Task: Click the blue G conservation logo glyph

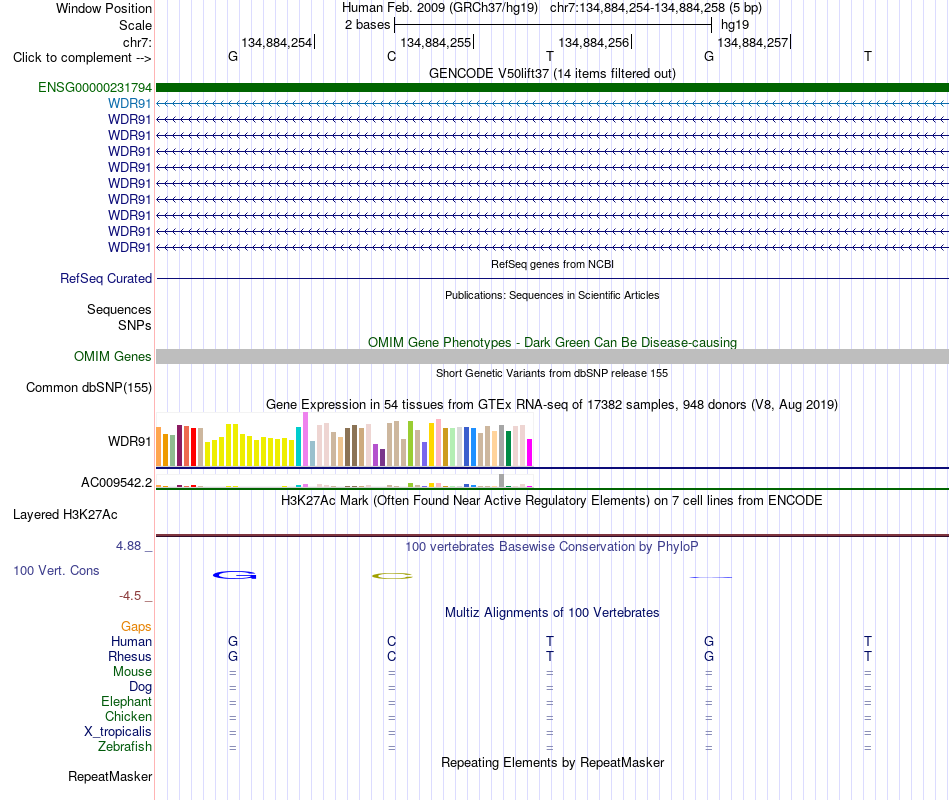Action: [x=234, y=575]
